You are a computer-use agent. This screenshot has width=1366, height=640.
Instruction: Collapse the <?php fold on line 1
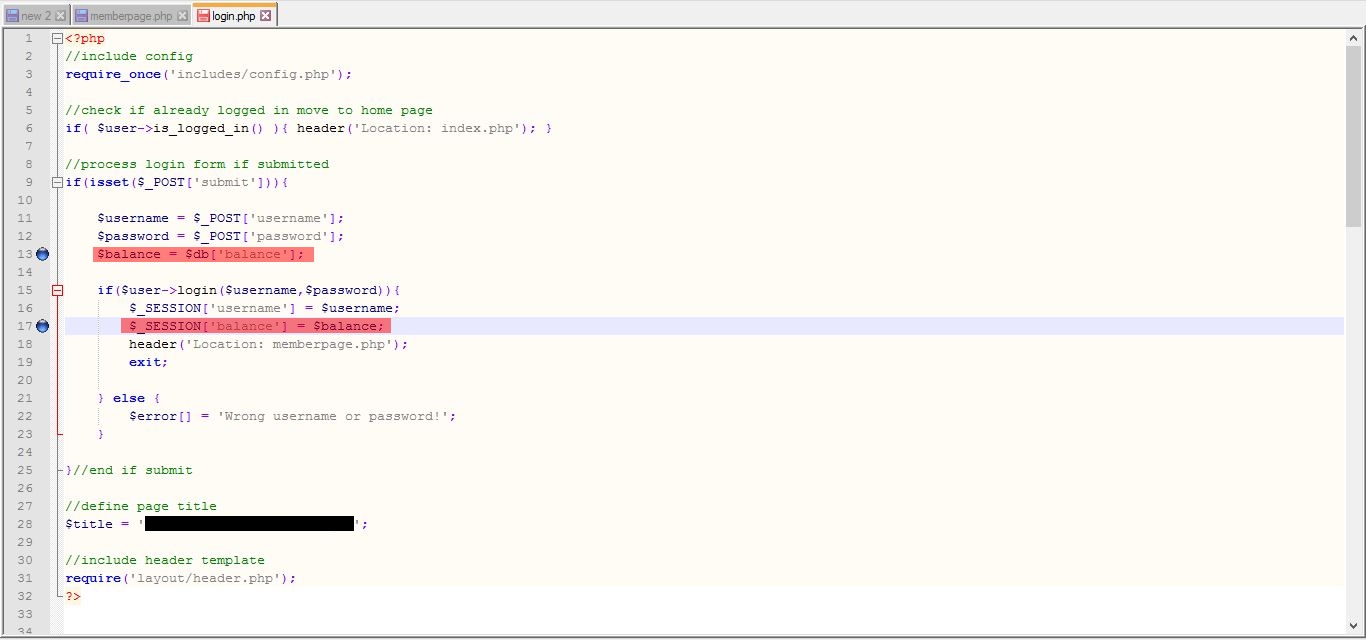coord(57,38)
